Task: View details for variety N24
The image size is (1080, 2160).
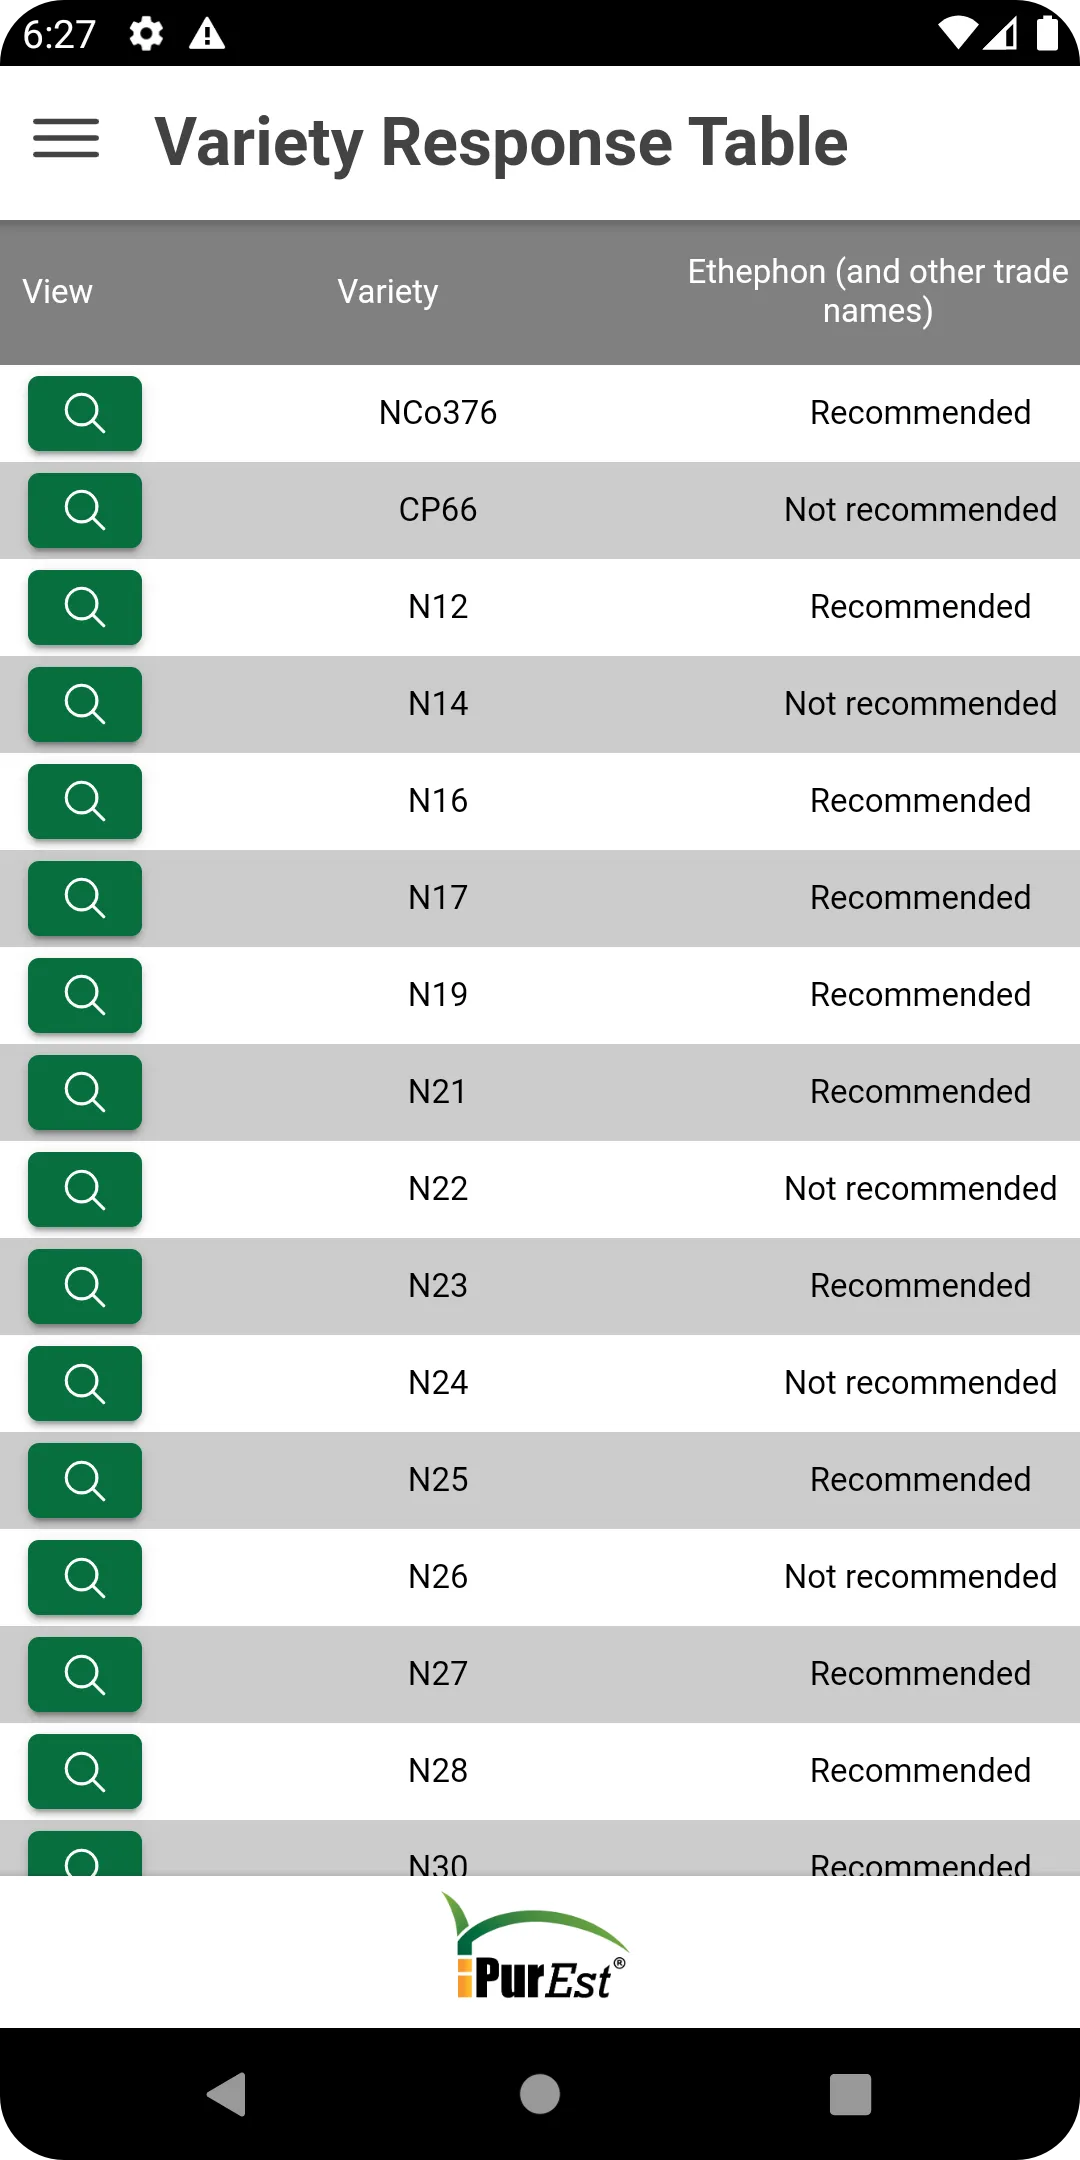Action: click(x=85, y=1383)
